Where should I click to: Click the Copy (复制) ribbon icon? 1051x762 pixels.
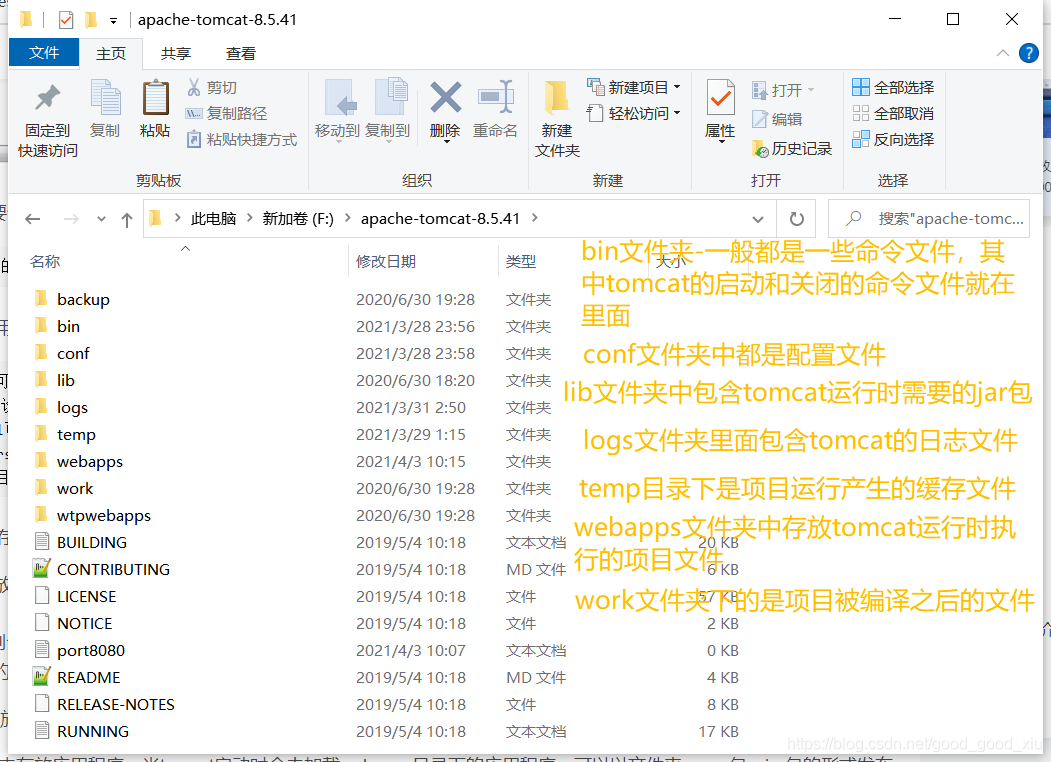pos(105,98)
